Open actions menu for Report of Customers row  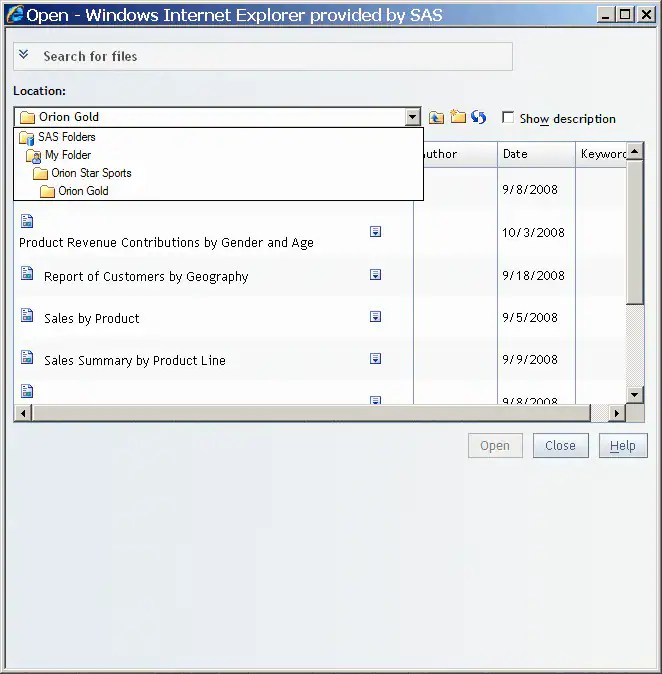(375, 275)
